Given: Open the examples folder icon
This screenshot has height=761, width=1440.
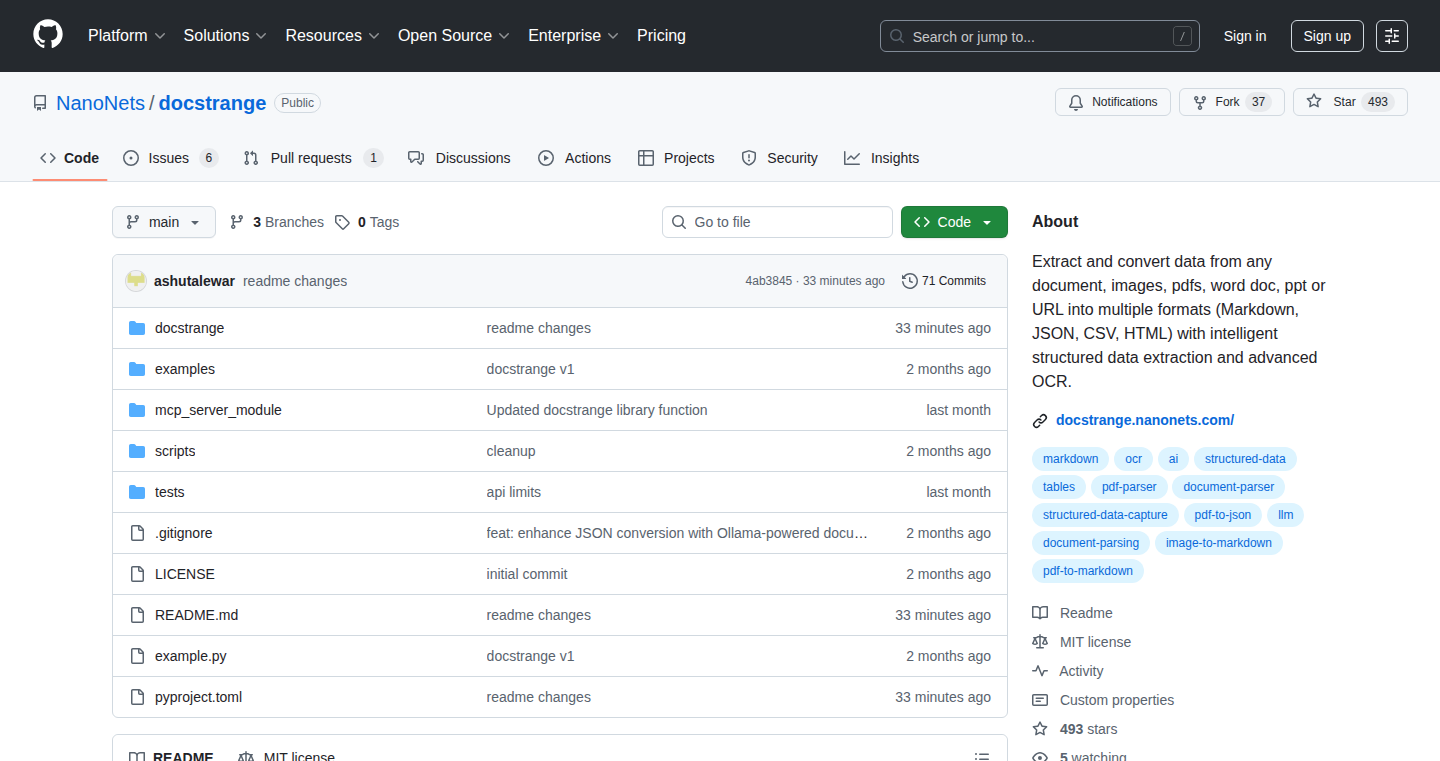Looking at the screenshot, I should pyautogui.click(x=137, y=369).
